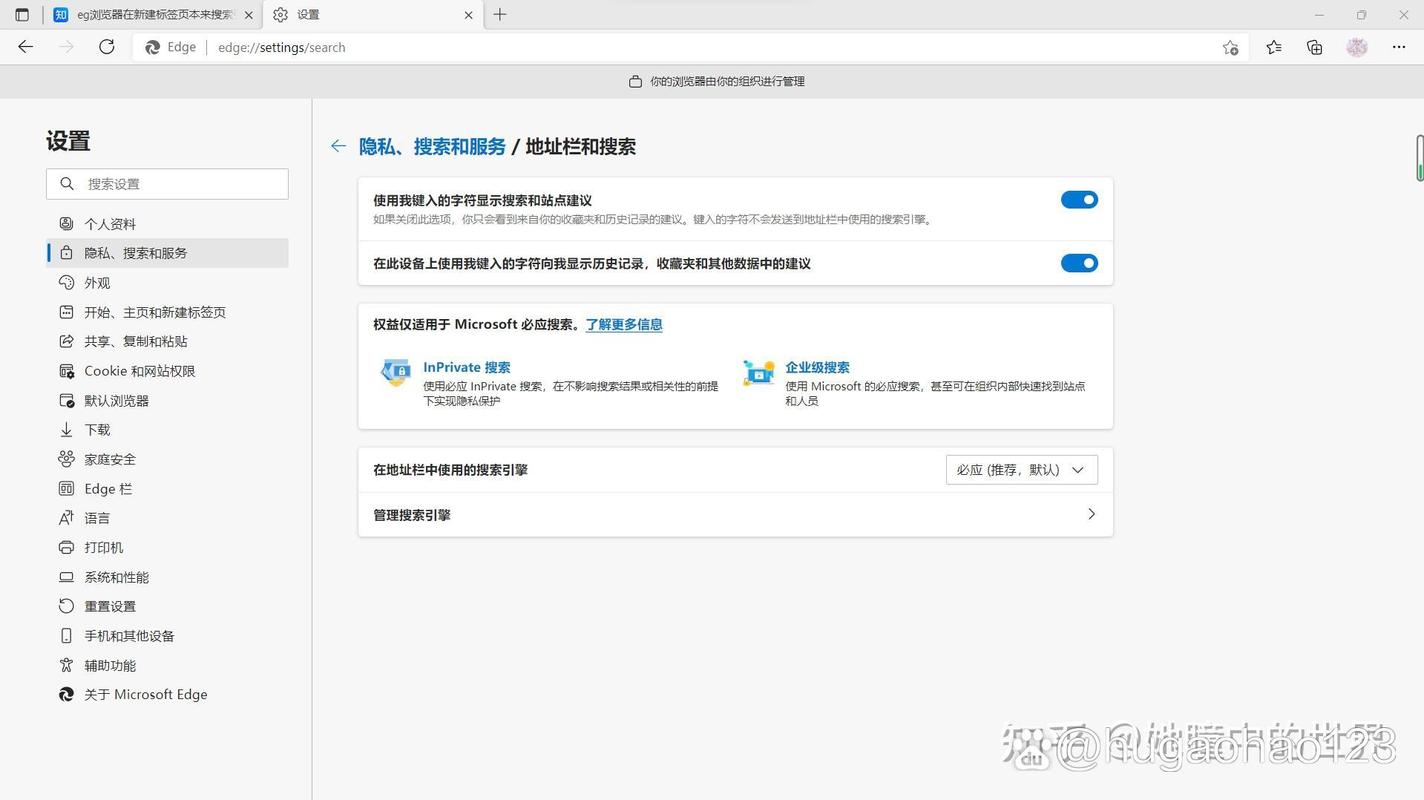Open 系统和性能 settings section

point(167,577)
